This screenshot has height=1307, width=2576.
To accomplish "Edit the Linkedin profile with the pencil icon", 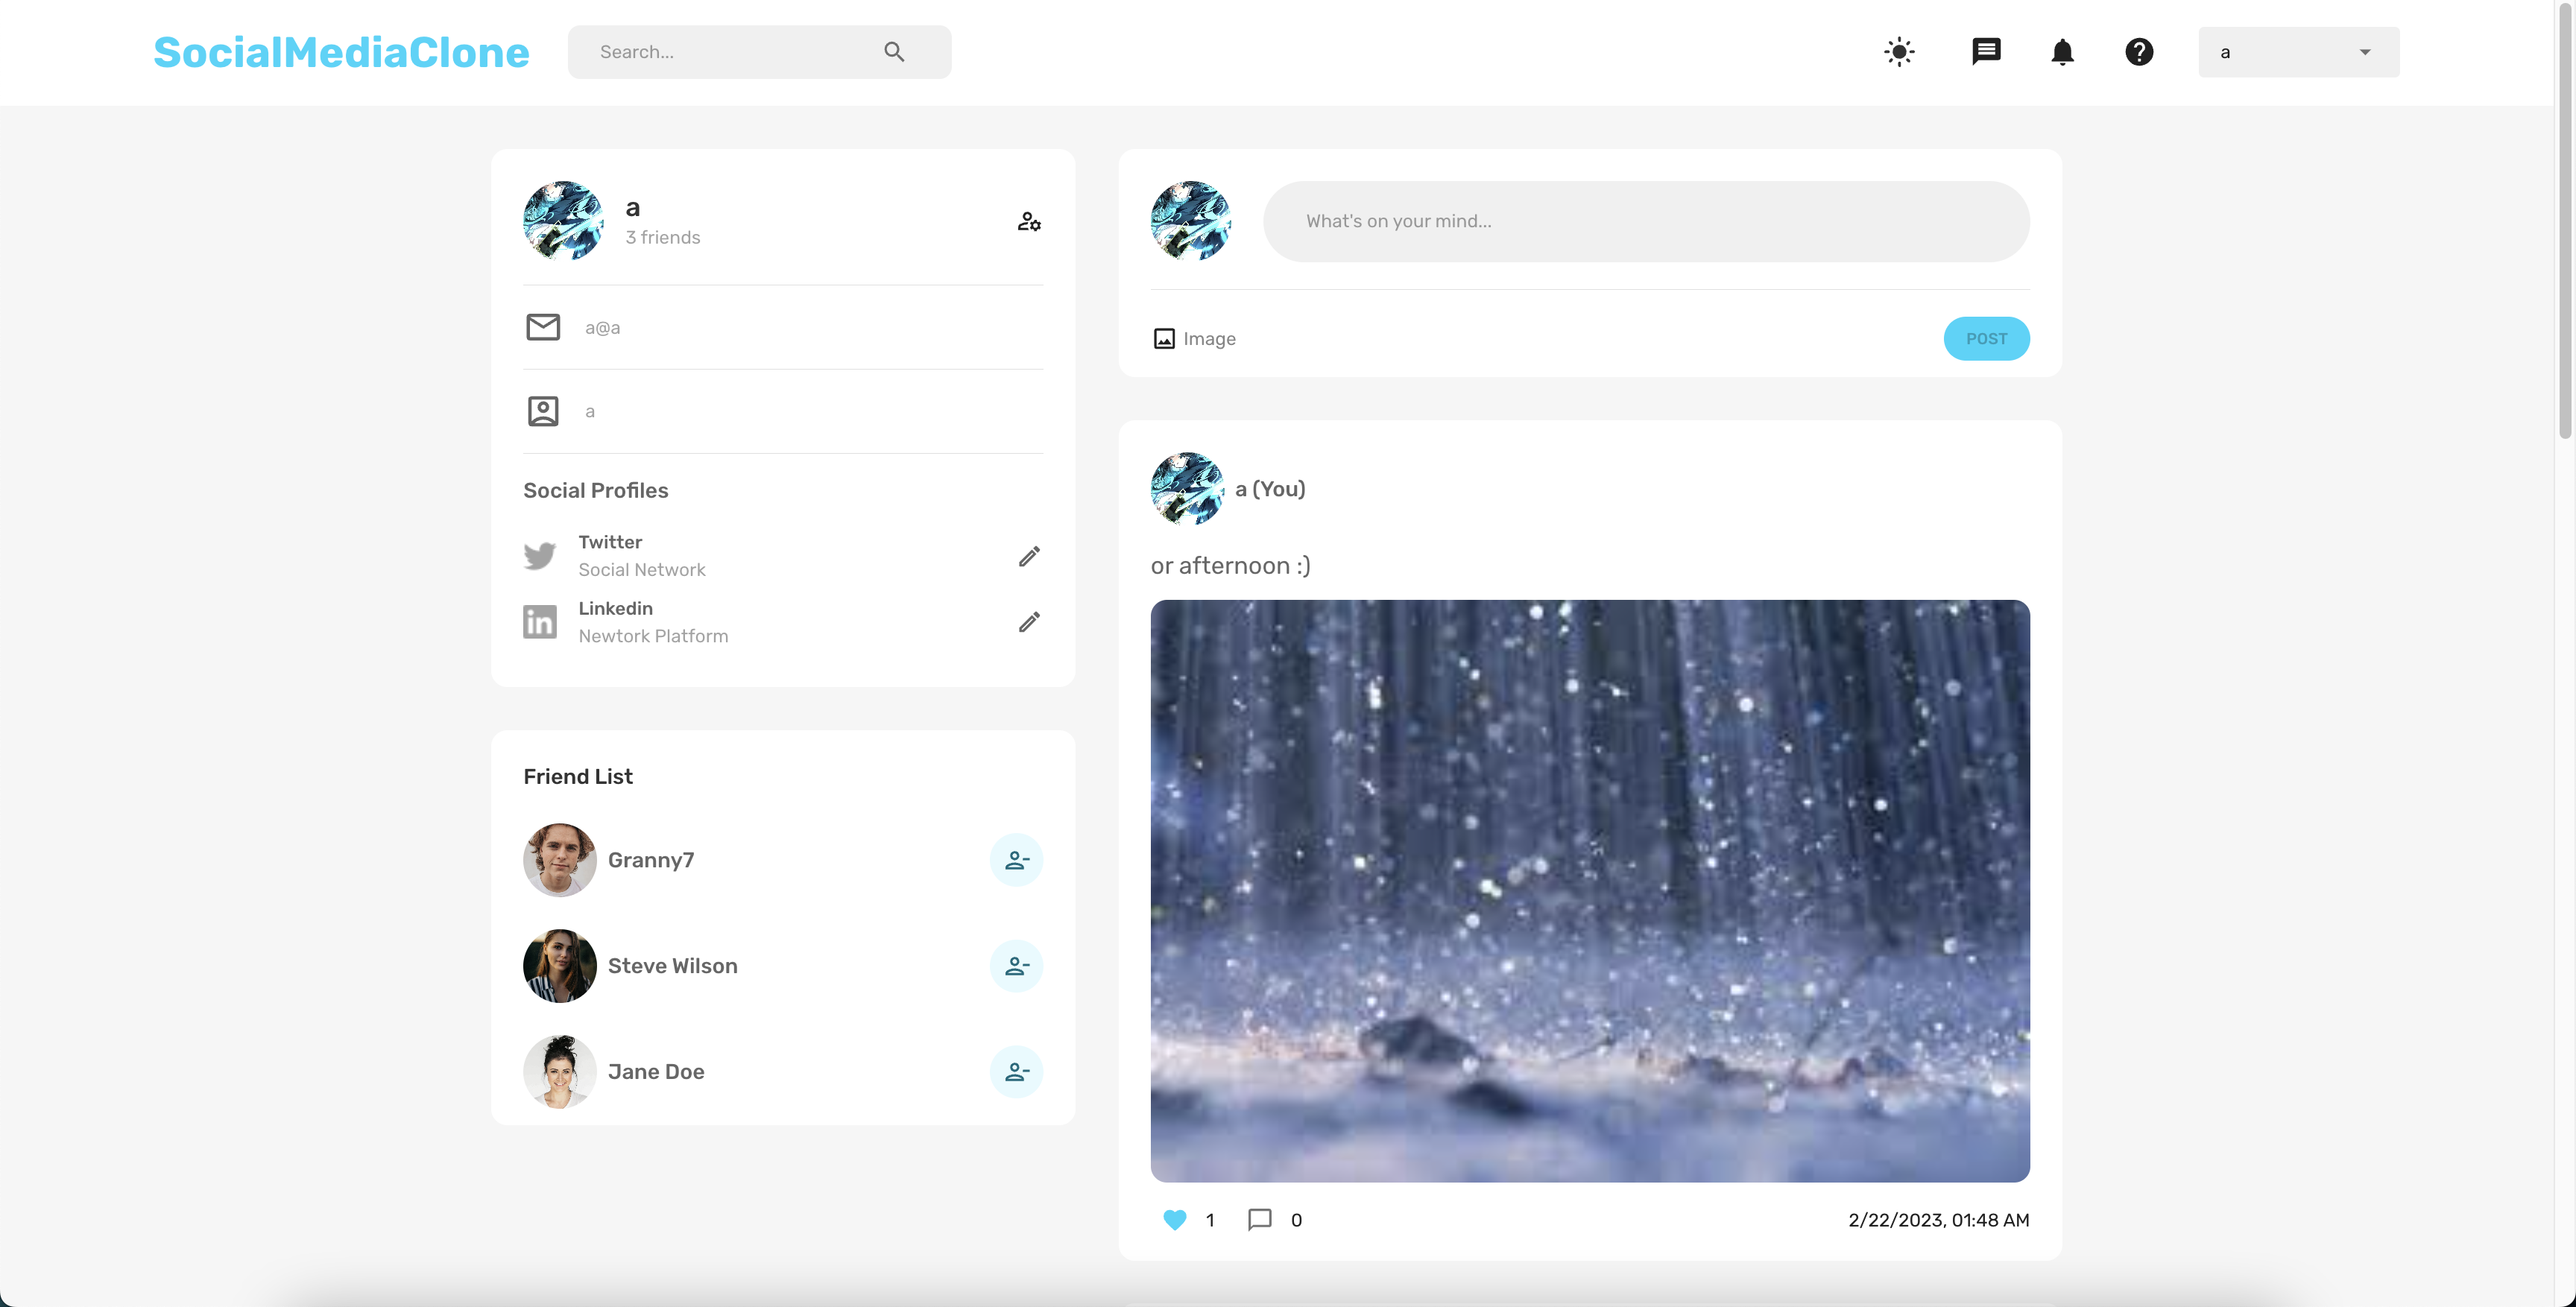I will point(1029,622).
